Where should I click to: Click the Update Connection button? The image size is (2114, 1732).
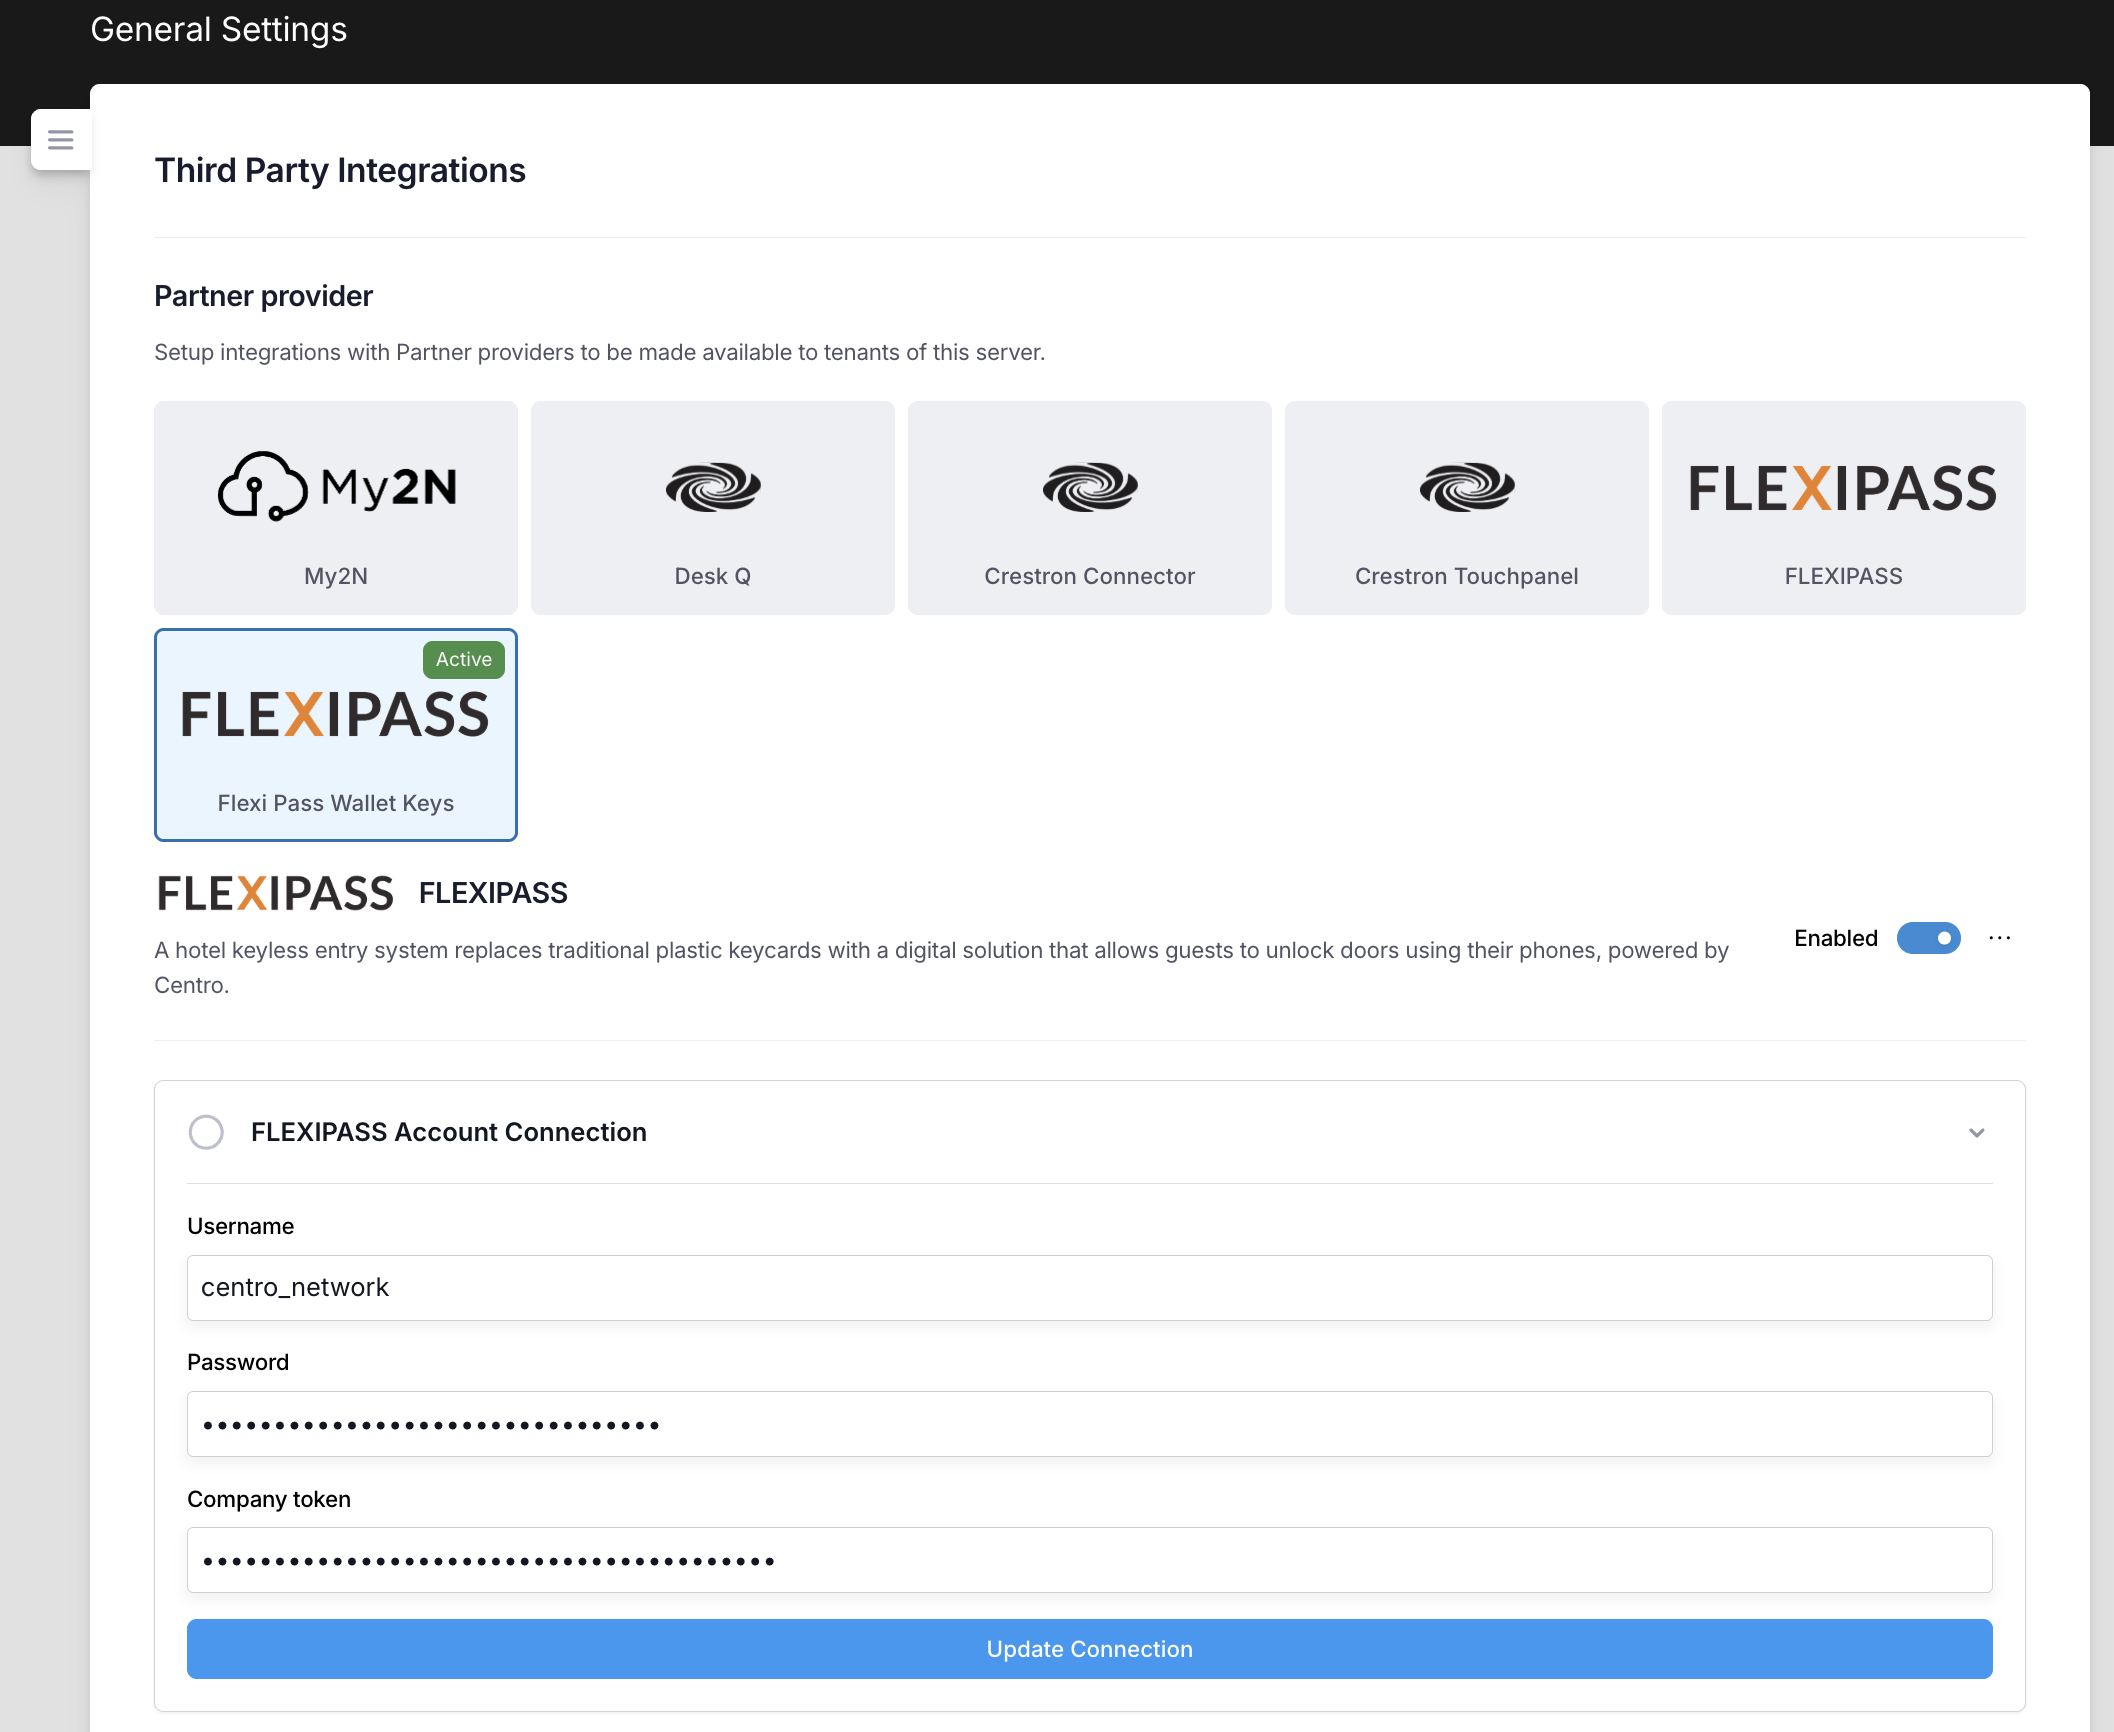coord(1090,1649)
